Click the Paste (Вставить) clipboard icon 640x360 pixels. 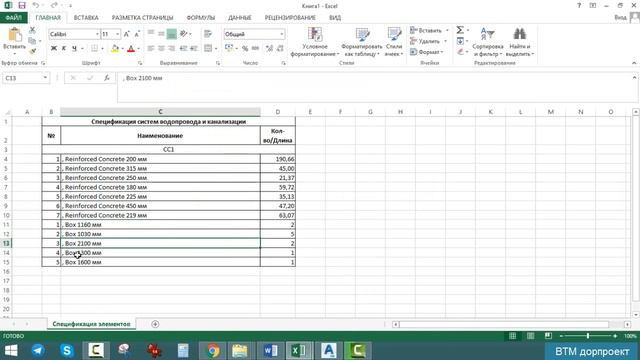pyautogui.click(x=14, y=35)
